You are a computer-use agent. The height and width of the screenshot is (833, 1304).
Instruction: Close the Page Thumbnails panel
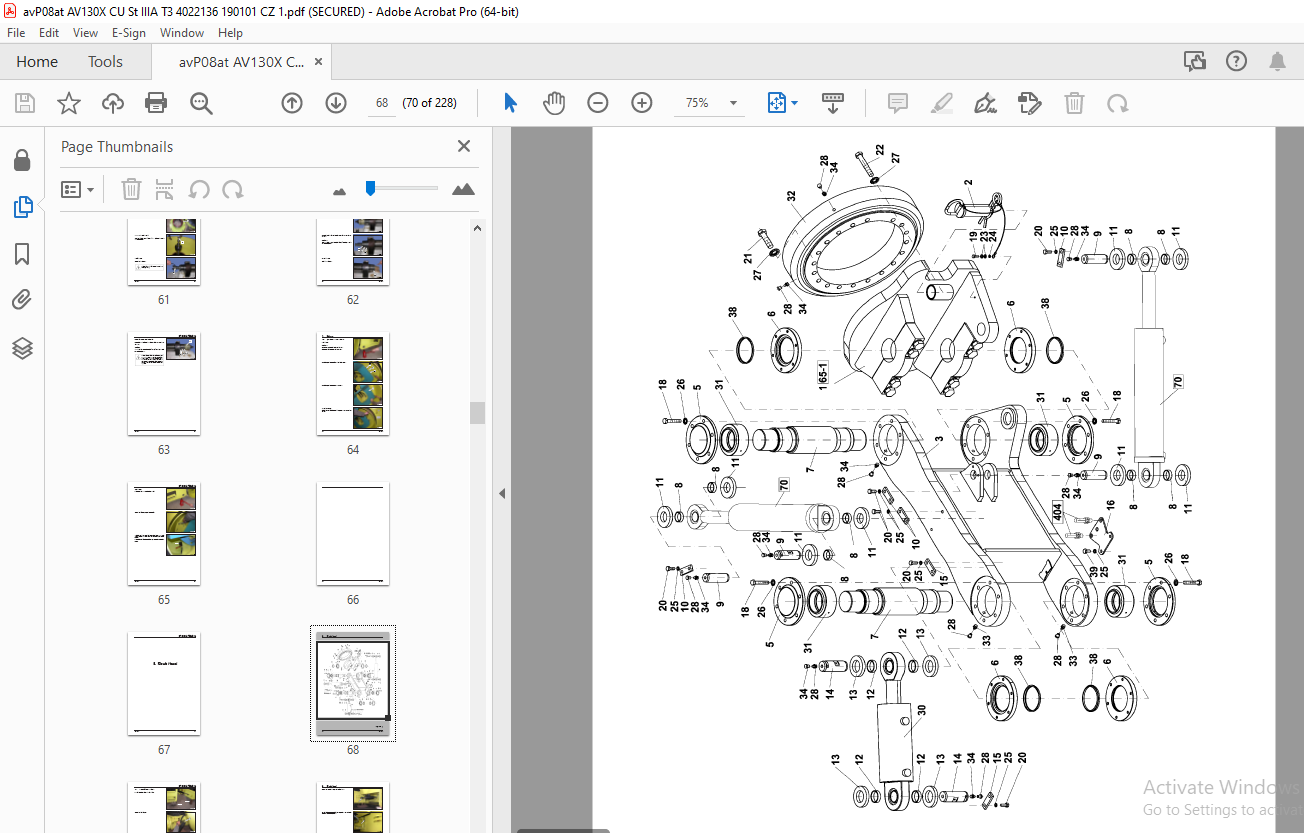(464, 146)
